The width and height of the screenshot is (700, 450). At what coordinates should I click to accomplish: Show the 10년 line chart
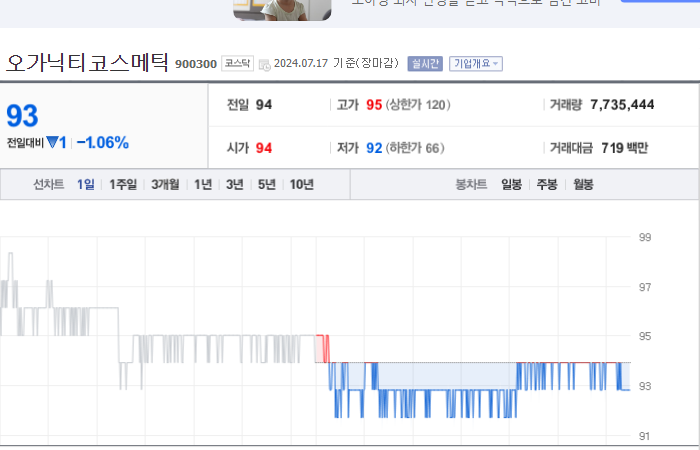tap(302, 184)
